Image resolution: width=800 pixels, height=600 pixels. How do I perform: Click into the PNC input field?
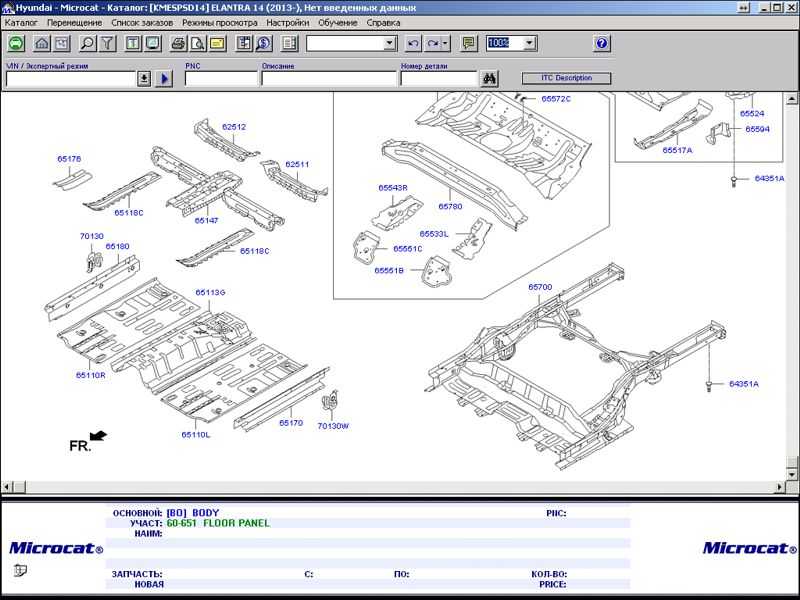(221, 79)
